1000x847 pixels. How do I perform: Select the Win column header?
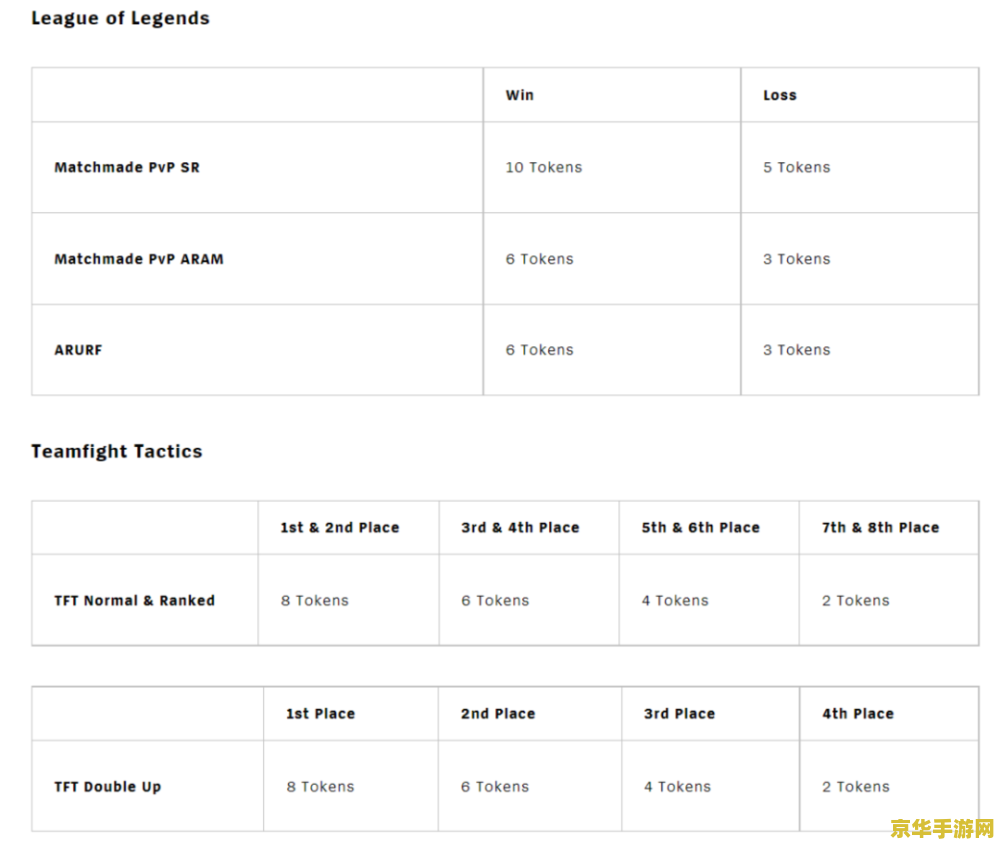click(520, 95)
